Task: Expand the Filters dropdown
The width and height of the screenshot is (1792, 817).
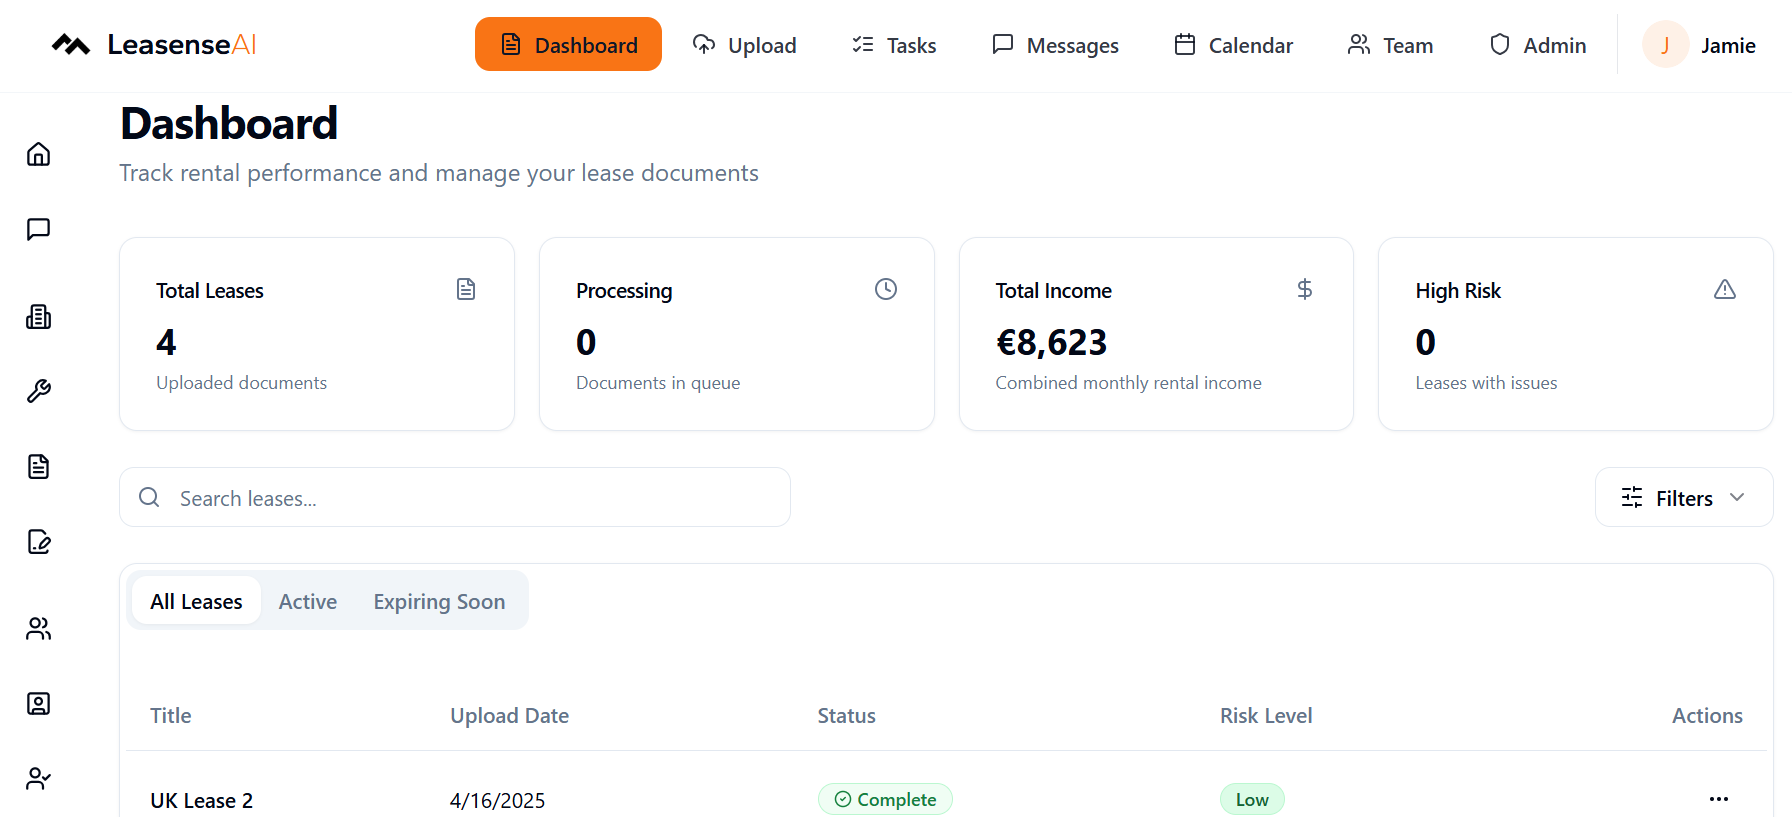Action: click(1684, 497)
